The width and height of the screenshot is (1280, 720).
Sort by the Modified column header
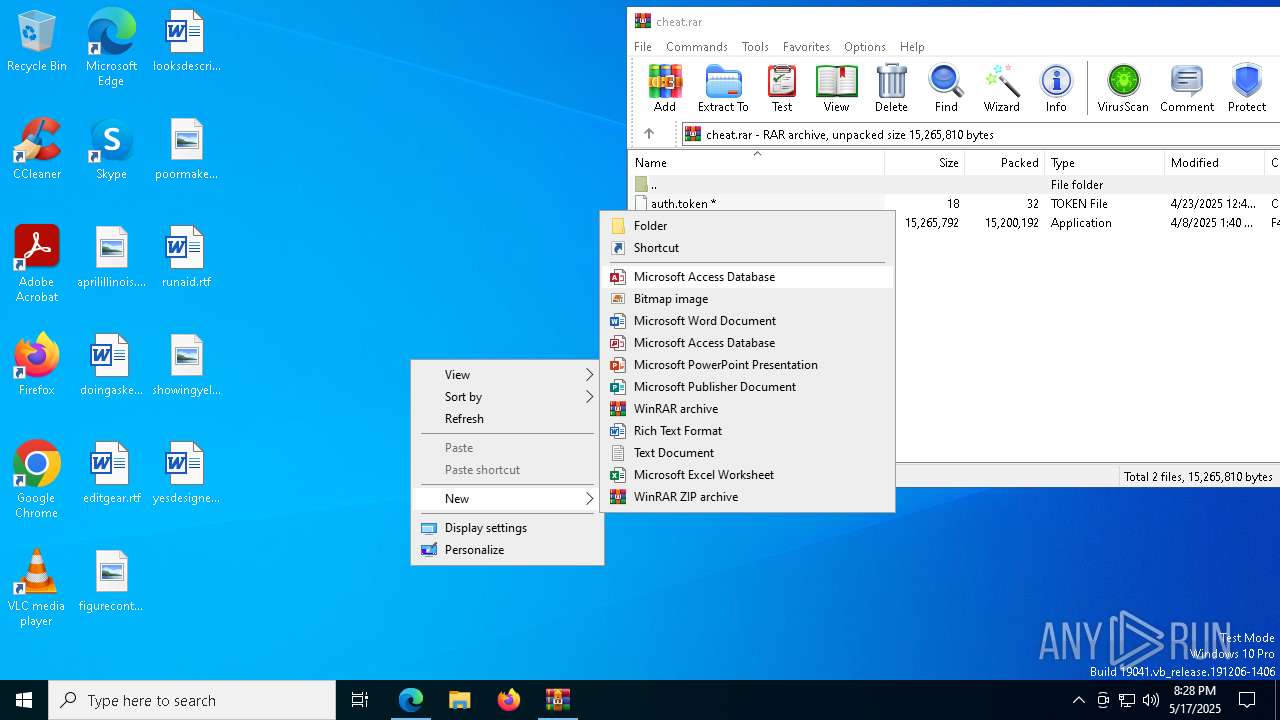[1214, 163]
